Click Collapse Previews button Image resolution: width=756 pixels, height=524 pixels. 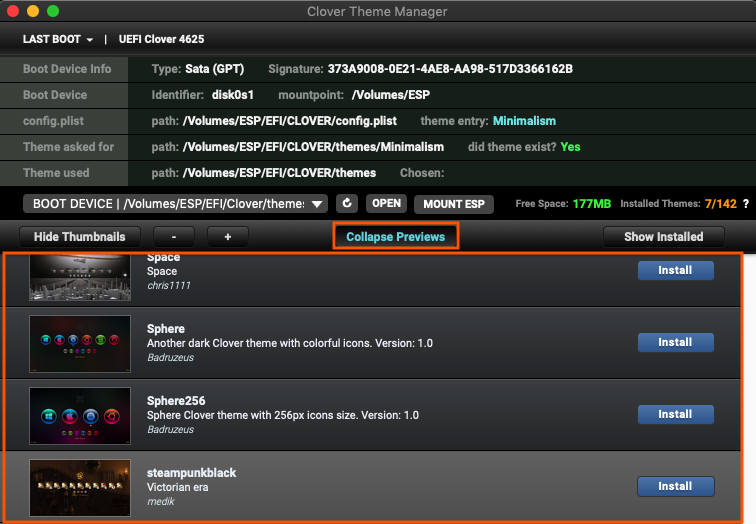pos(395,237)
